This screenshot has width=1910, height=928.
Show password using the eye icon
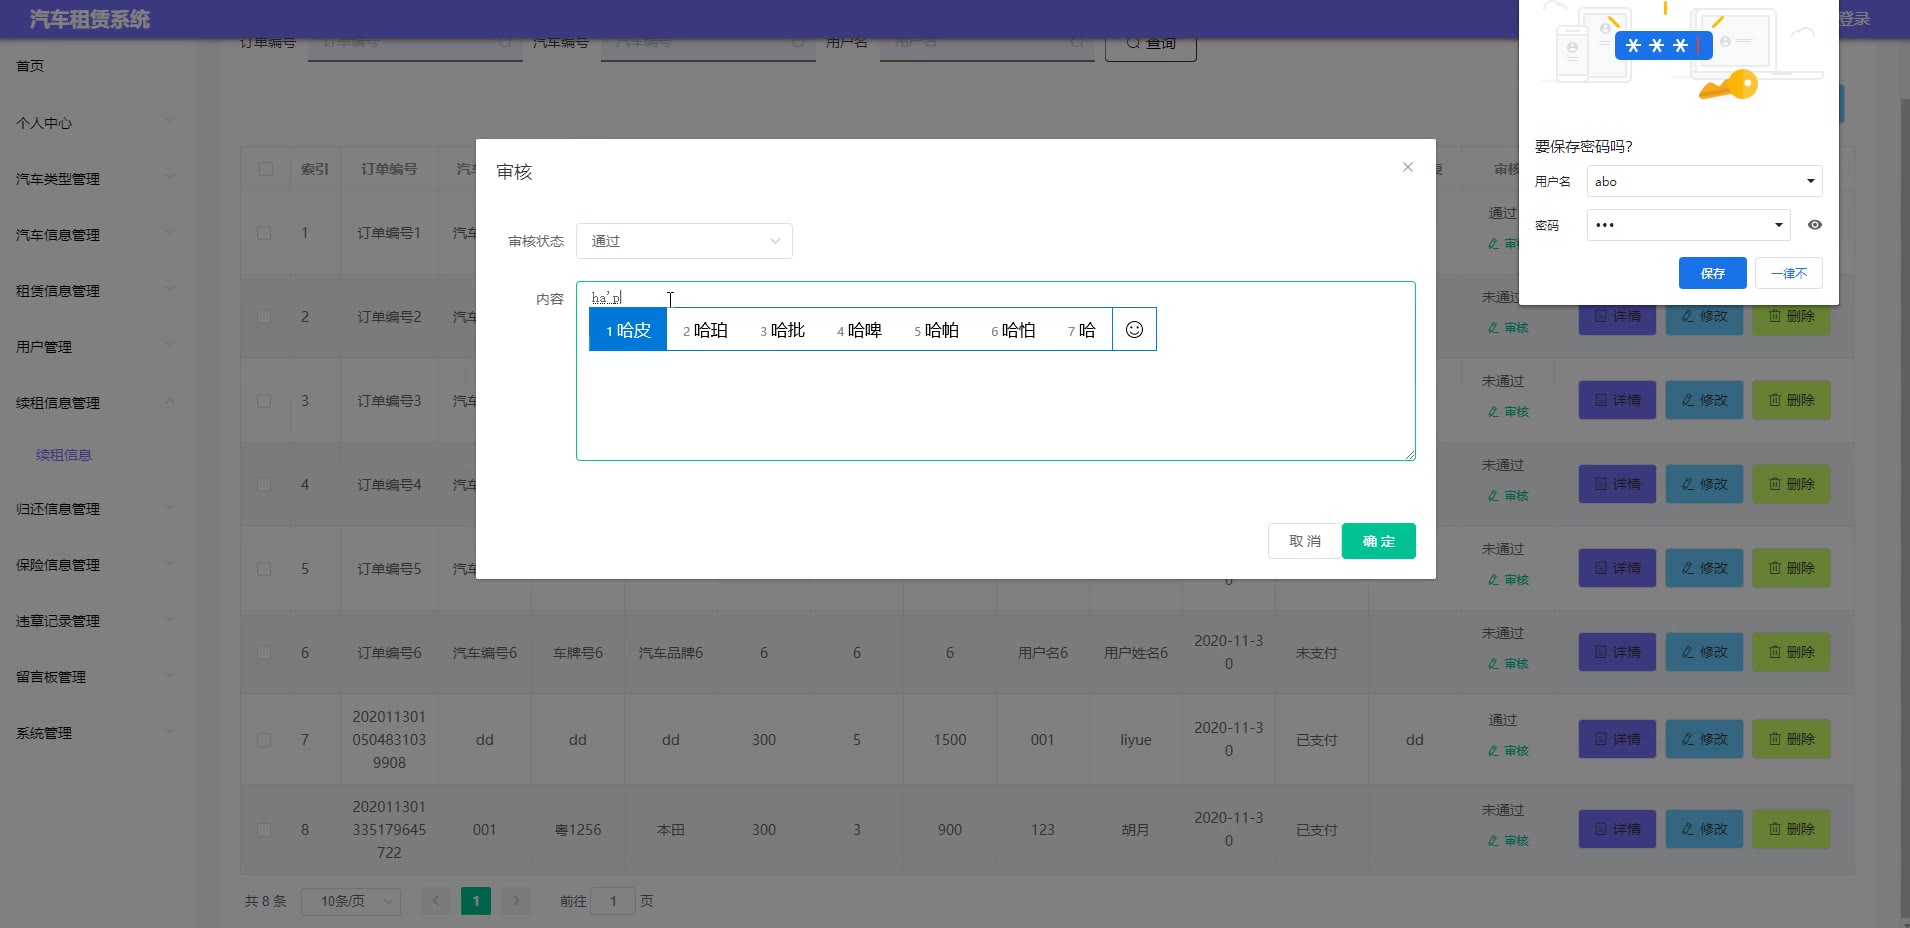point(1814,225)
